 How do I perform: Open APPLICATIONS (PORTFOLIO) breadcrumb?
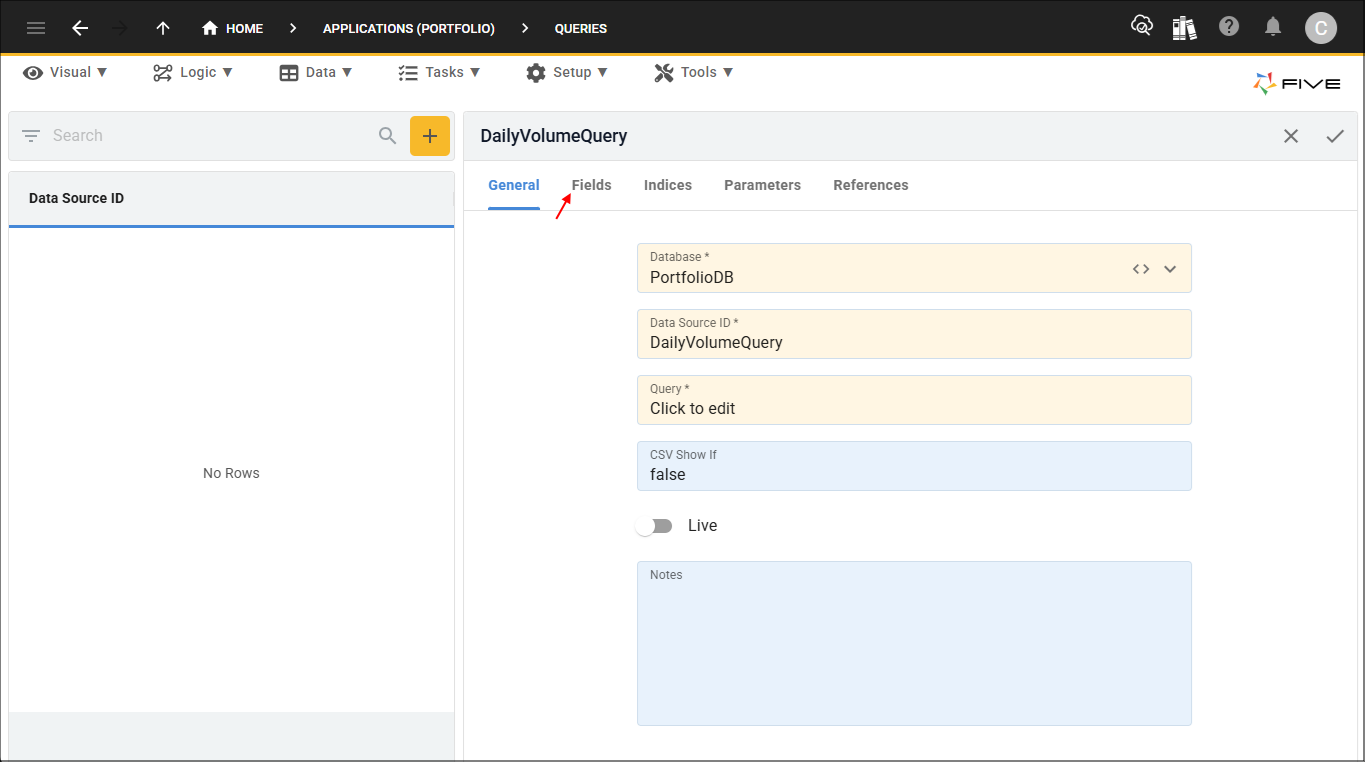(409, 28)
